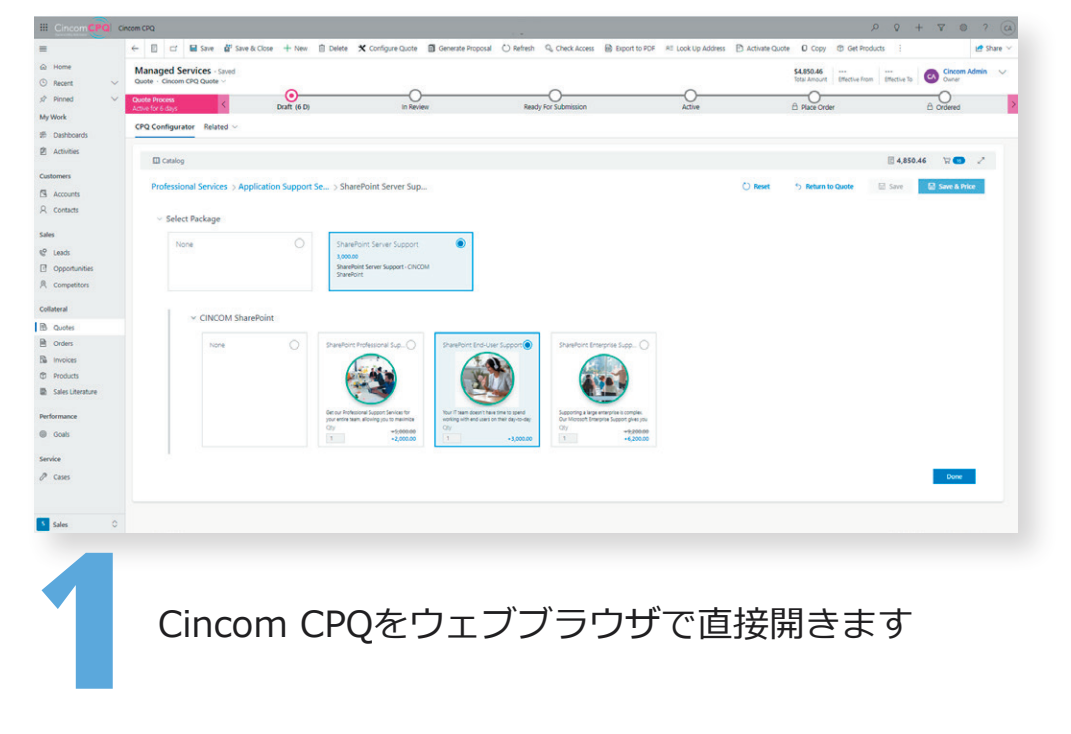Open the advanced find filter icon
The width and height of the screenshot is (1071, 734).
(941, 27)
